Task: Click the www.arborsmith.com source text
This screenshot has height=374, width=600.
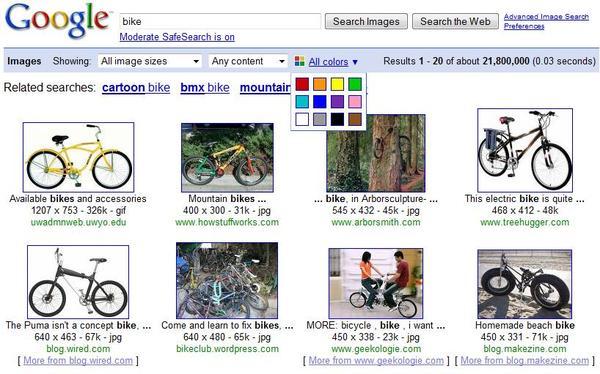Action: pyautogui.click(x=376, y=222)
